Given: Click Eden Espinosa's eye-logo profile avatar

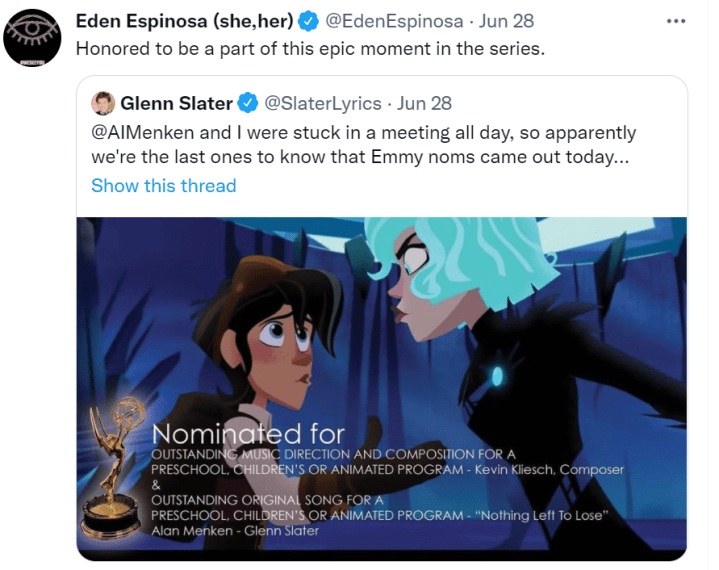Looking at the screenshot, I should (x=35, y=37).
